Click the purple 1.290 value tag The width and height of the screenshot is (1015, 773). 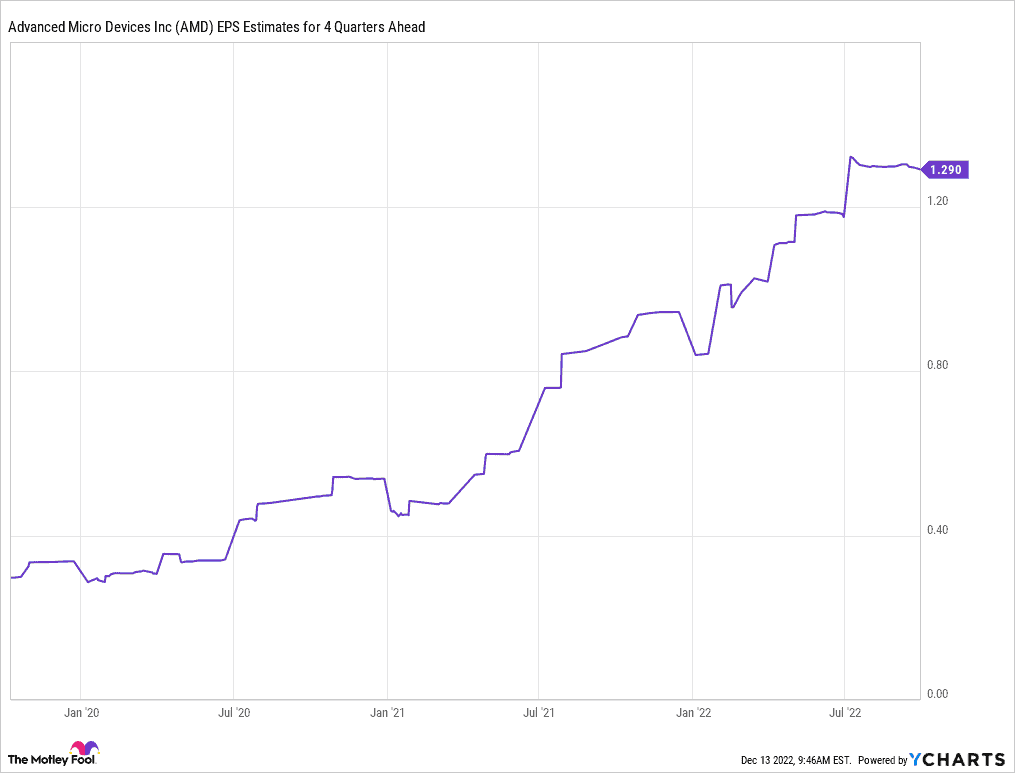coord(945,170)
